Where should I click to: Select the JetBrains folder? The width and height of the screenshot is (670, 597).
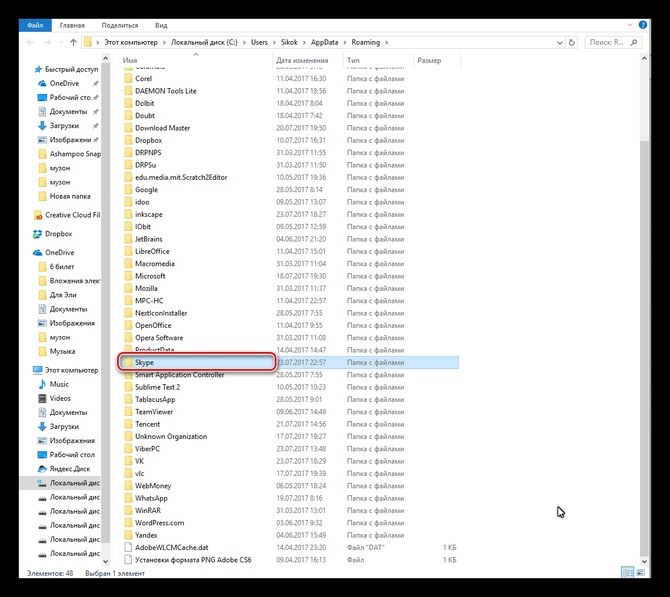coord(288,239)
